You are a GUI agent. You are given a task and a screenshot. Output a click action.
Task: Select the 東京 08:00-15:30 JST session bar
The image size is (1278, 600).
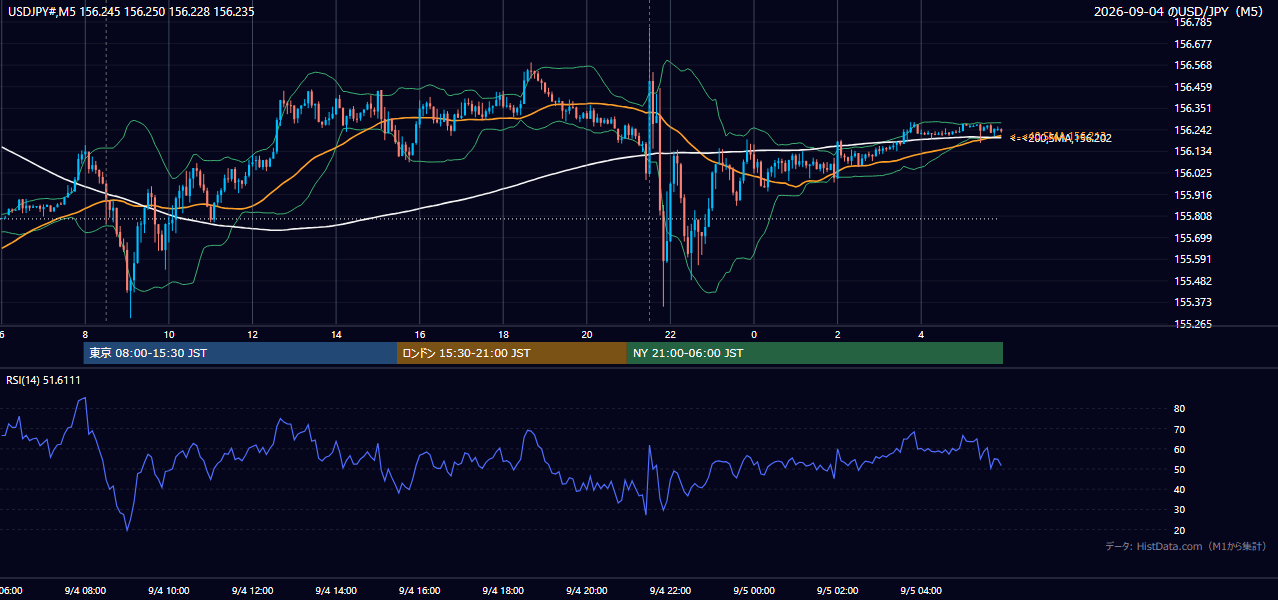point(240,353)
